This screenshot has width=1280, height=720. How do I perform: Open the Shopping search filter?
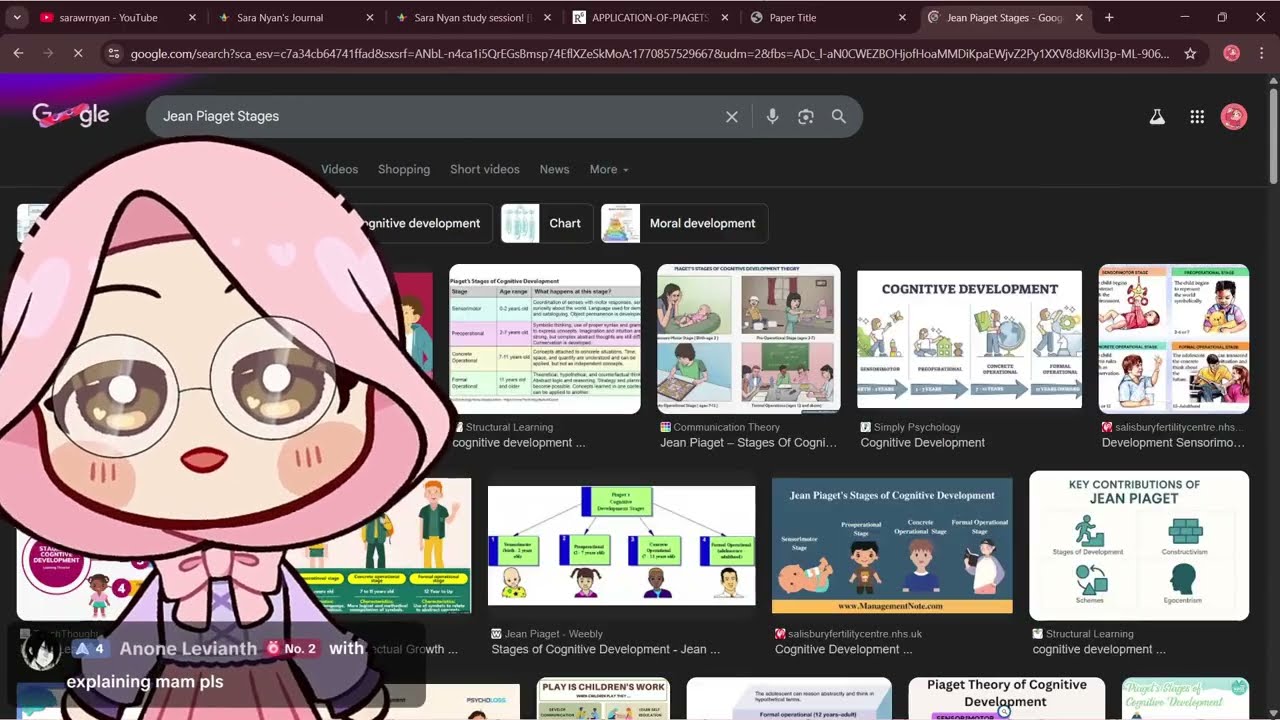point(404,169)
